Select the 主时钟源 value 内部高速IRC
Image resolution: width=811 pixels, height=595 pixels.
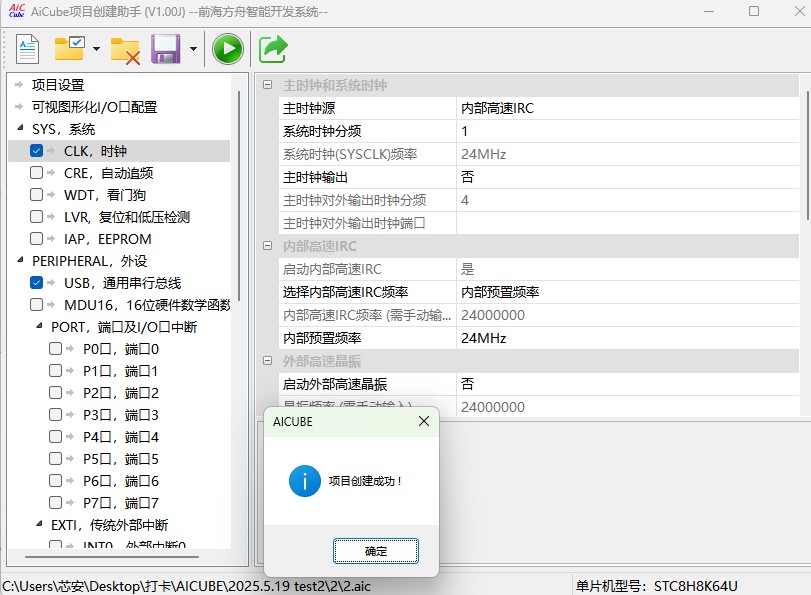(627, 108)
